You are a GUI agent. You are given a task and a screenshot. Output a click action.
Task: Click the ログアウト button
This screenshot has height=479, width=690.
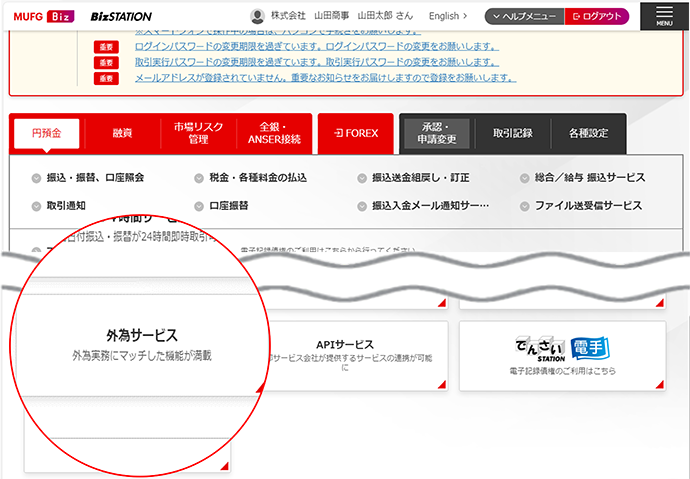point(597,16)
